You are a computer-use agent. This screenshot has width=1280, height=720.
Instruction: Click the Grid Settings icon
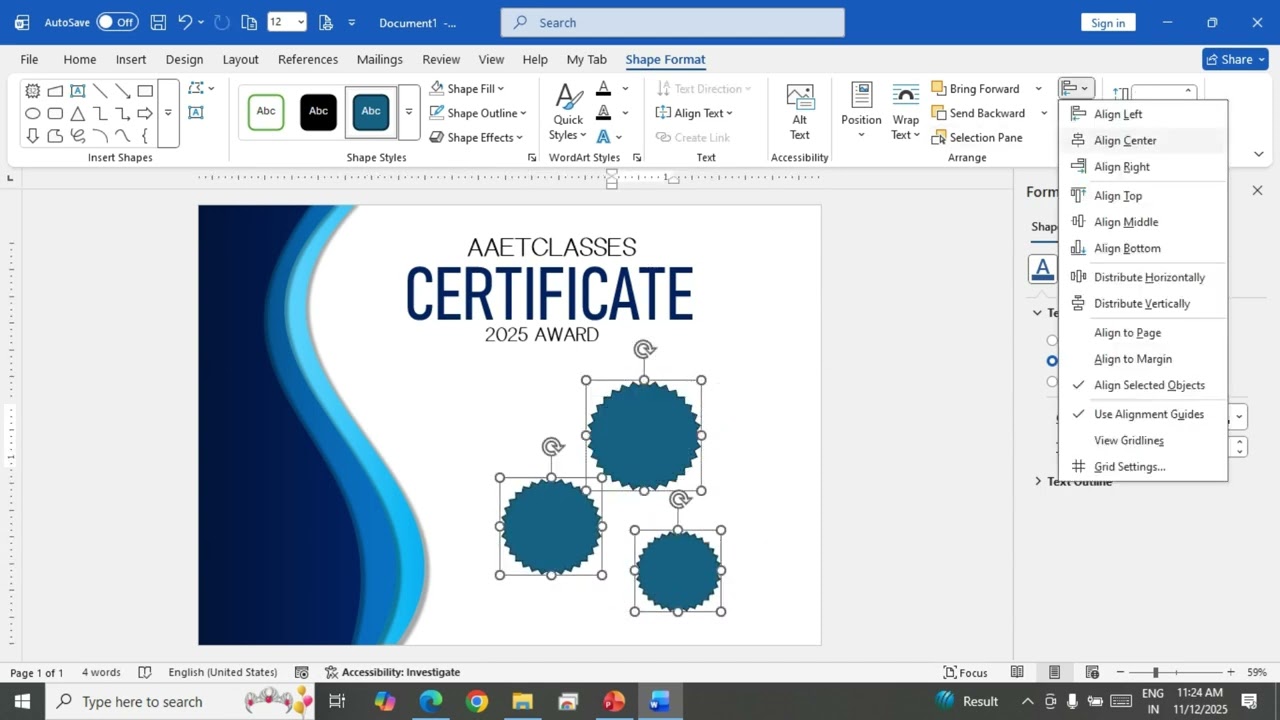point(1078,467)
